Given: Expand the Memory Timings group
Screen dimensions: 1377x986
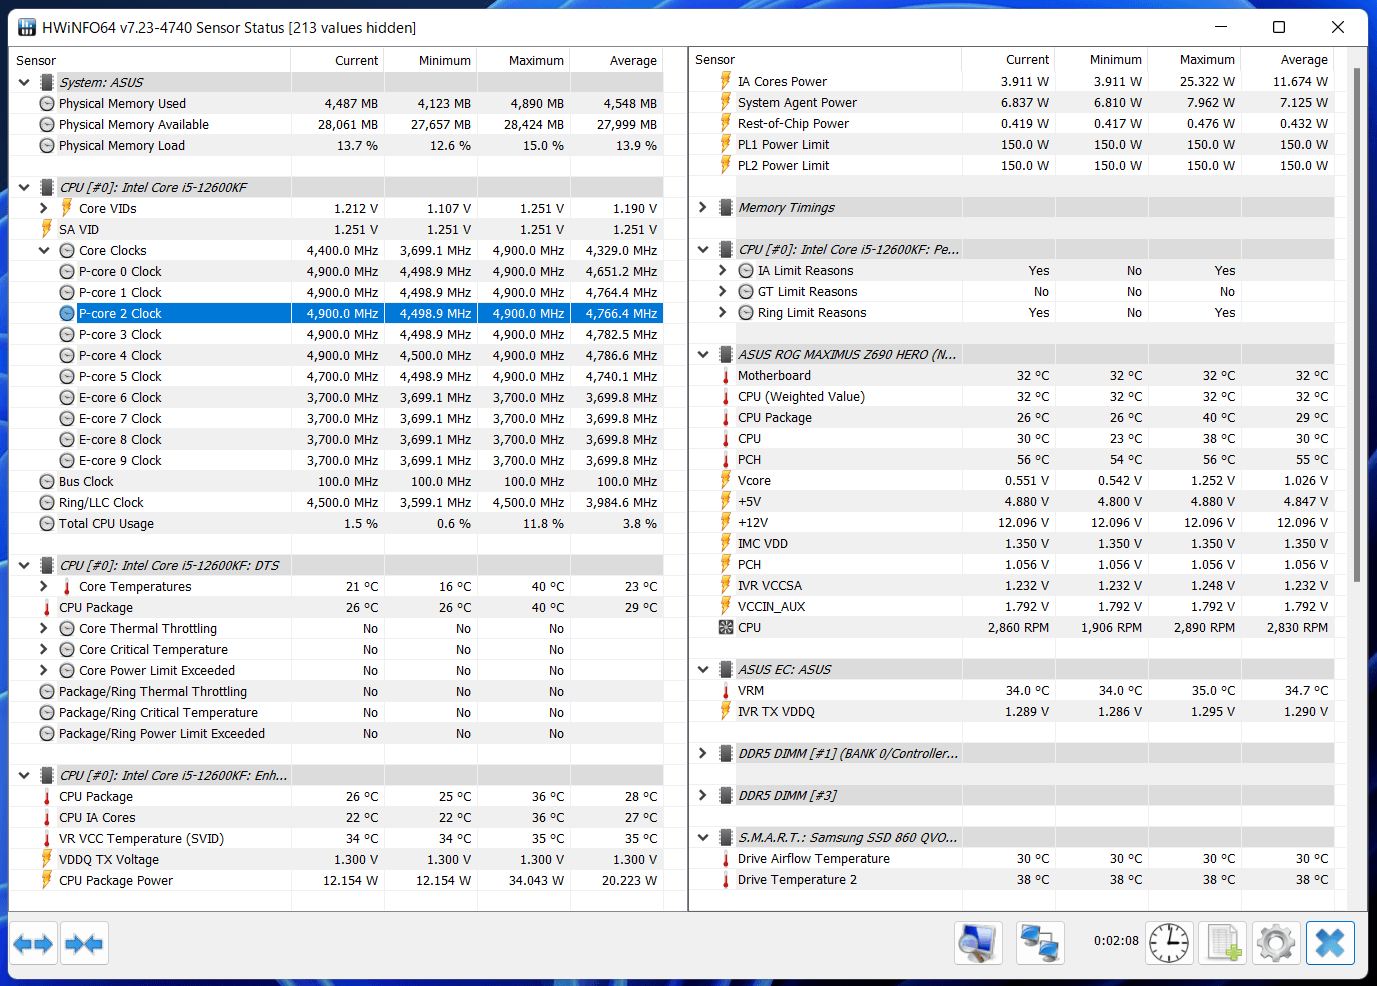Looking at the screenshot, I should (x=703, y=207).
